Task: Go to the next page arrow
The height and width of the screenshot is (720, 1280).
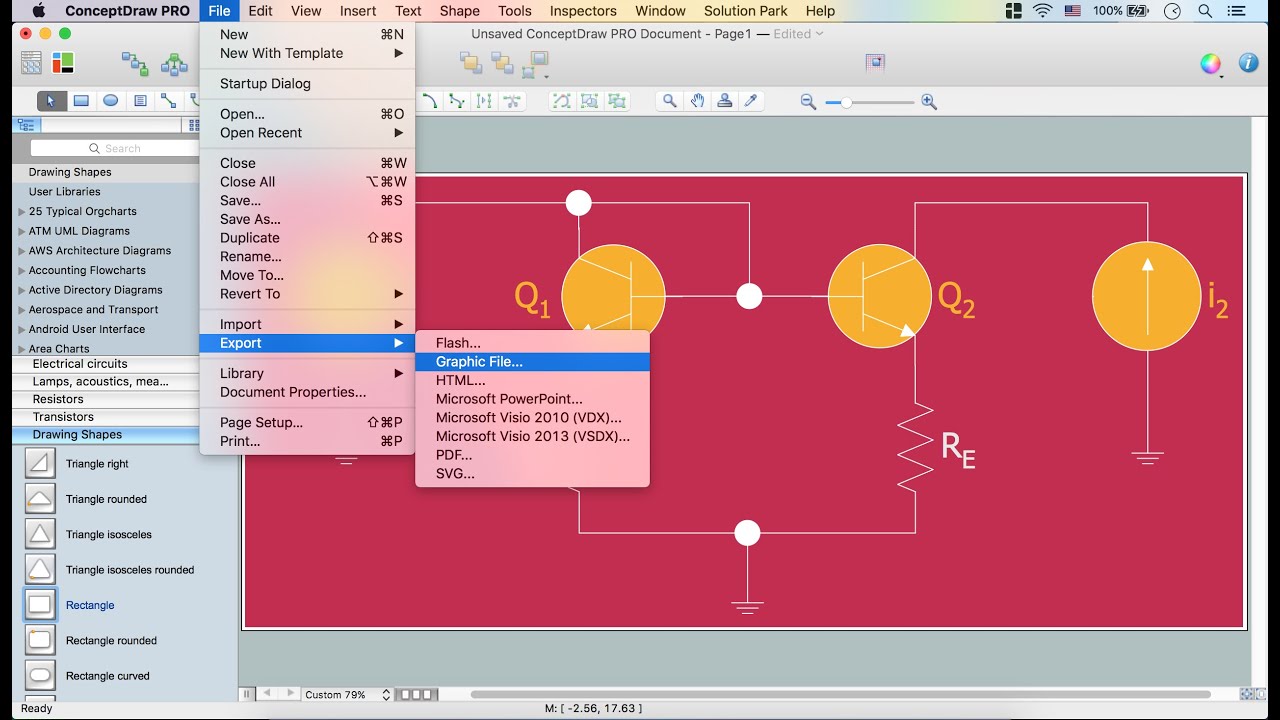Action: tap(291, 693)
